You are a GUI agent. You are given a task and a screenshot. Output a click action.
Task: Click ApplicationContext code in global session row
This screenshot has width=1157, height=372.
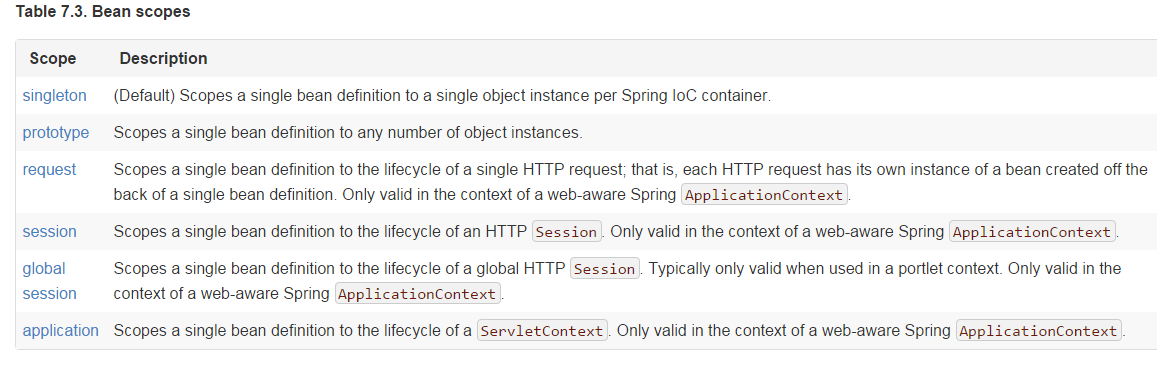[418, 294]
